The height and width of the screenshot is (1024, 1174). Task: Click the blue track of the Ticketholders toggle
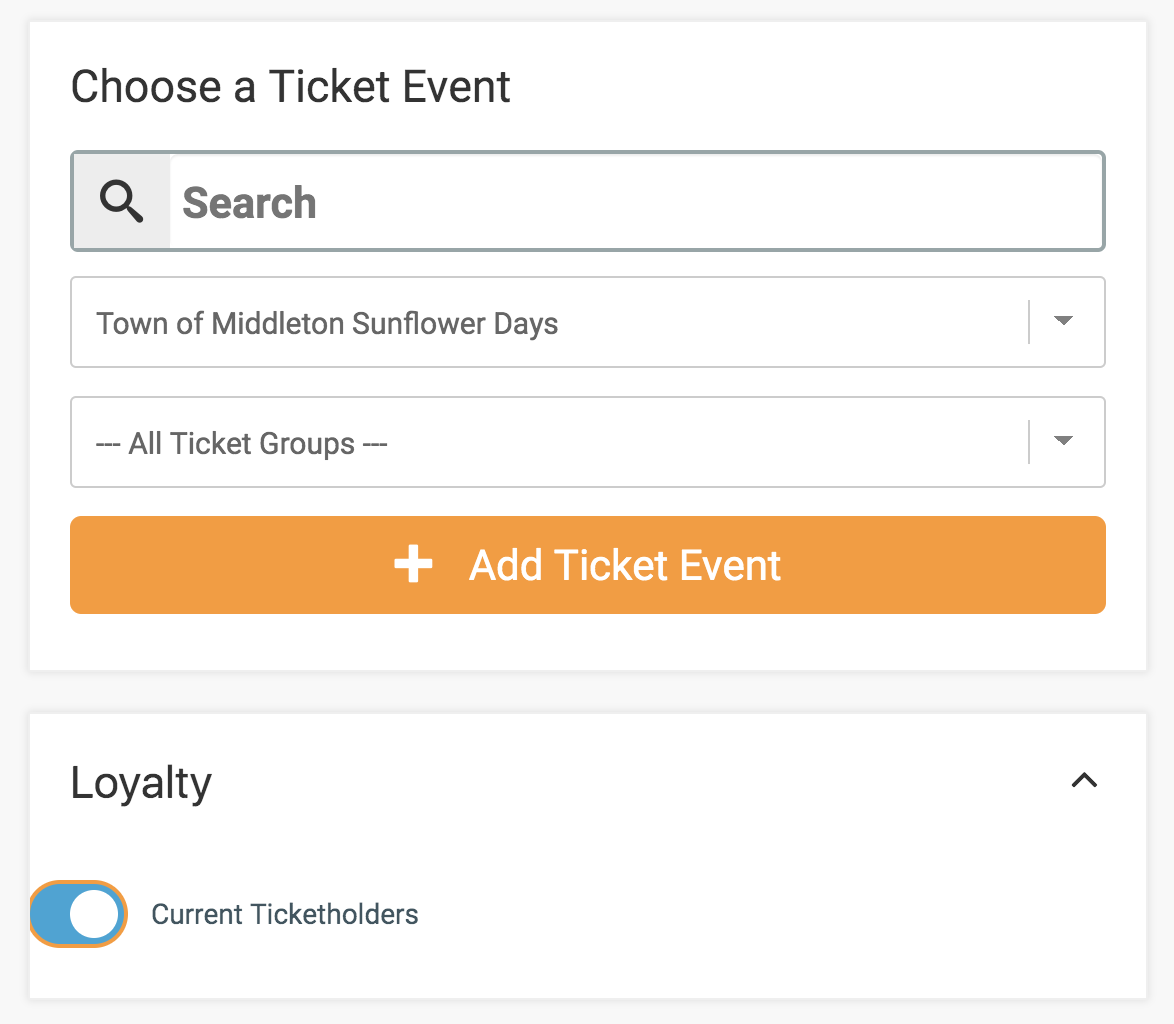point(52,914)
